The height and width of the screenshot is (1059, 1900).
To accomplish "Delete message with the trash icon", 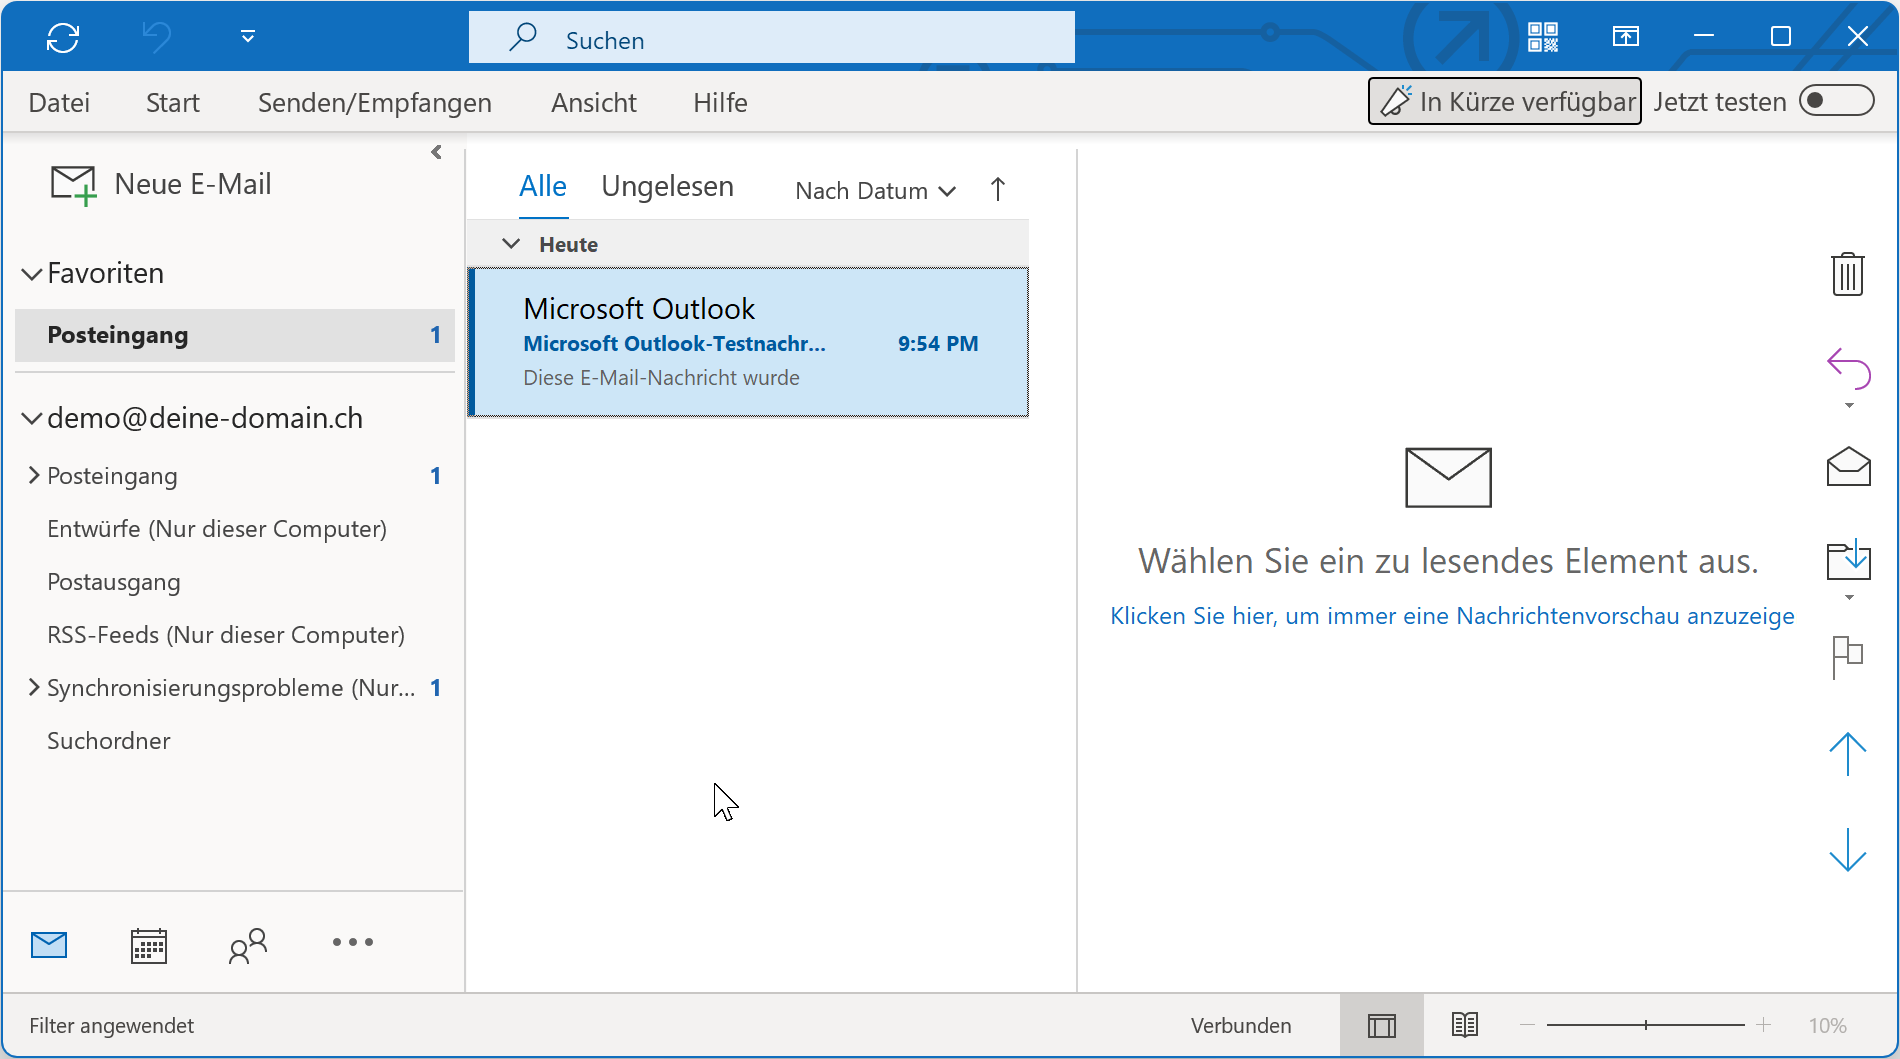I will [x=1848, y=273].
